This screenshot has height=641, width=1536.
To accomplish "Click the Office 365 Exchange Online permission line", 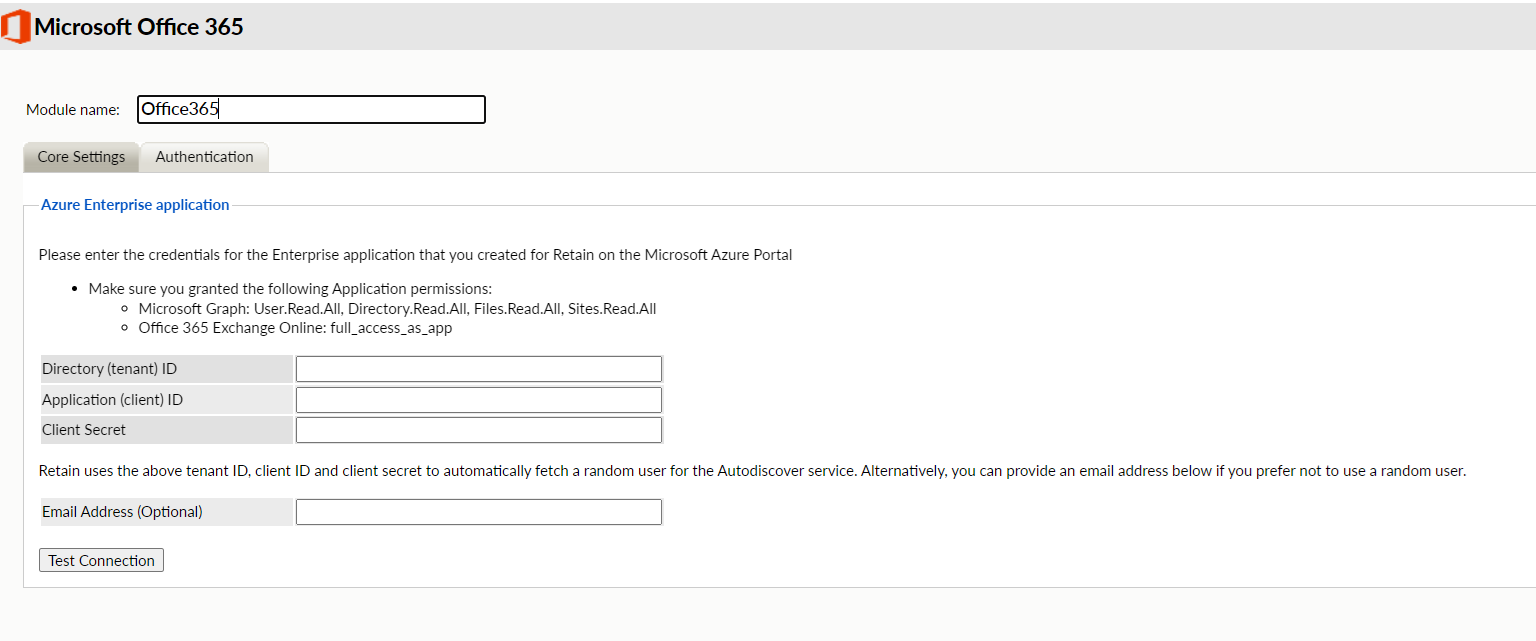I will point(295,328).
